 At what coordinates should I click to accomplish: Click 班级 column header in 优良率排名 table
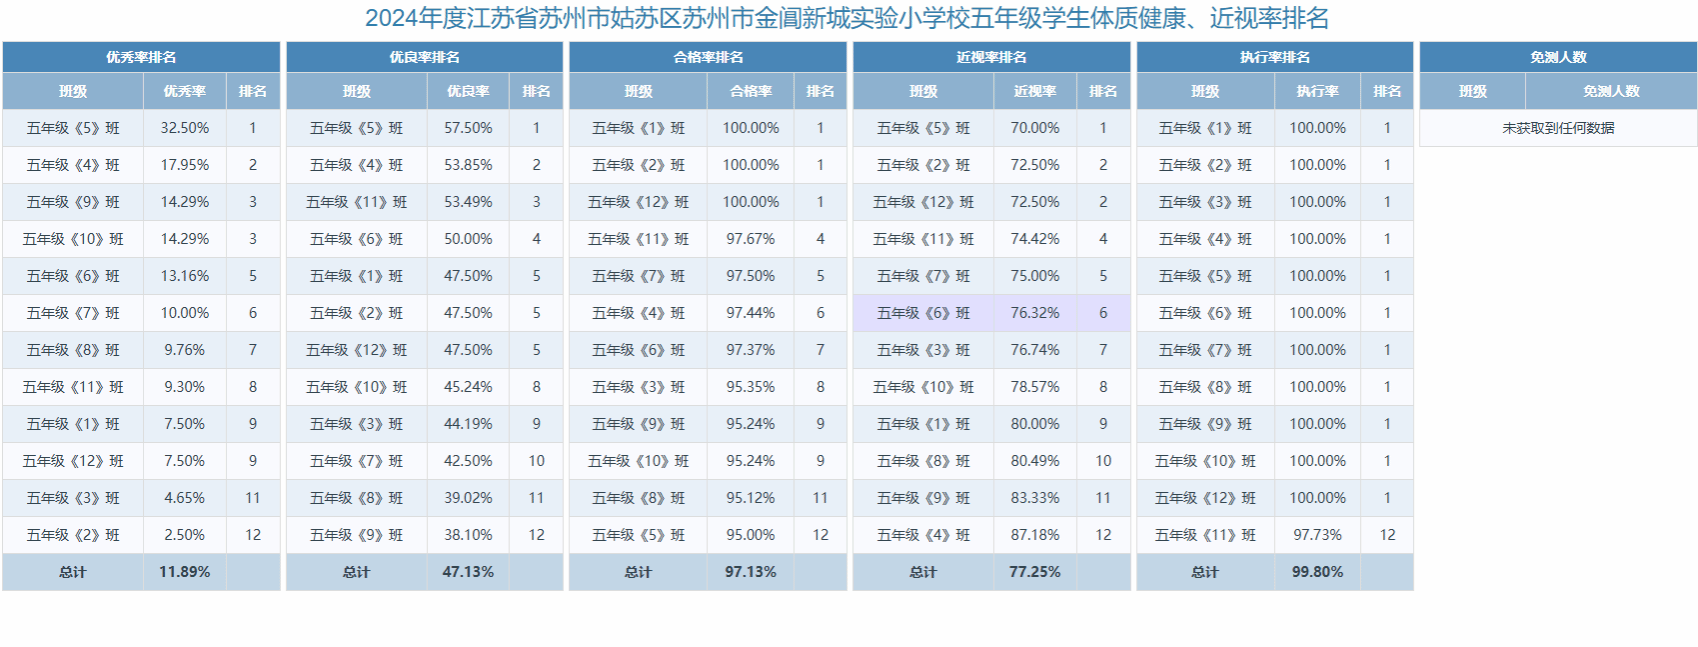tap(357, 91)
